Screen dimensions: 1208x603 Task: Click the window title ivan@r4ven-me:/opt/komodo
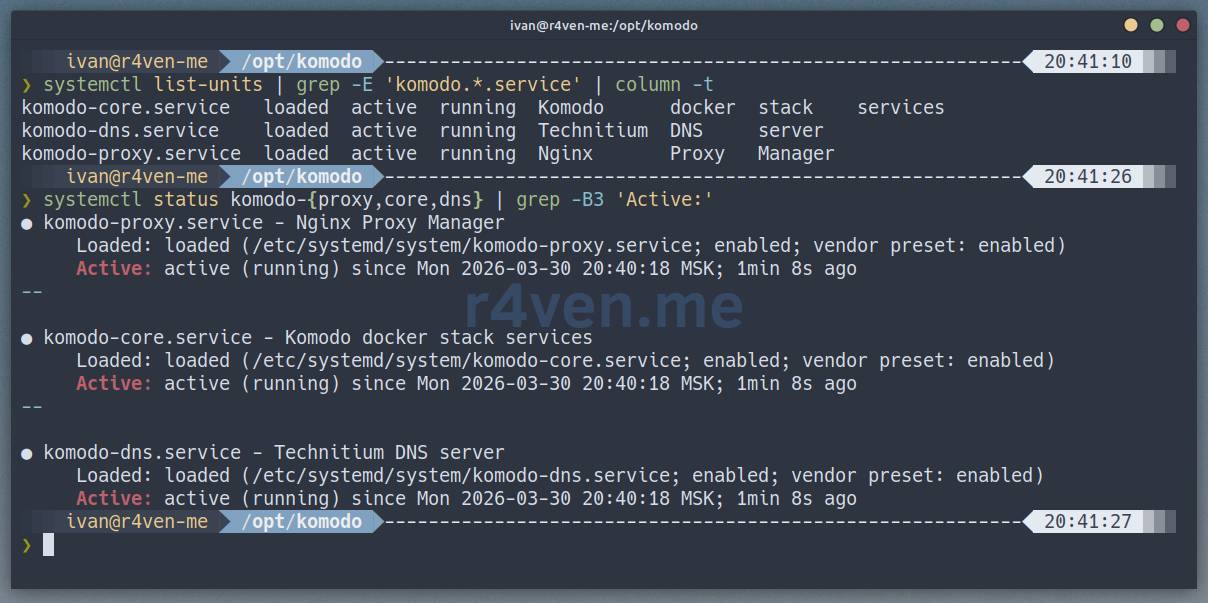[604, 25]
